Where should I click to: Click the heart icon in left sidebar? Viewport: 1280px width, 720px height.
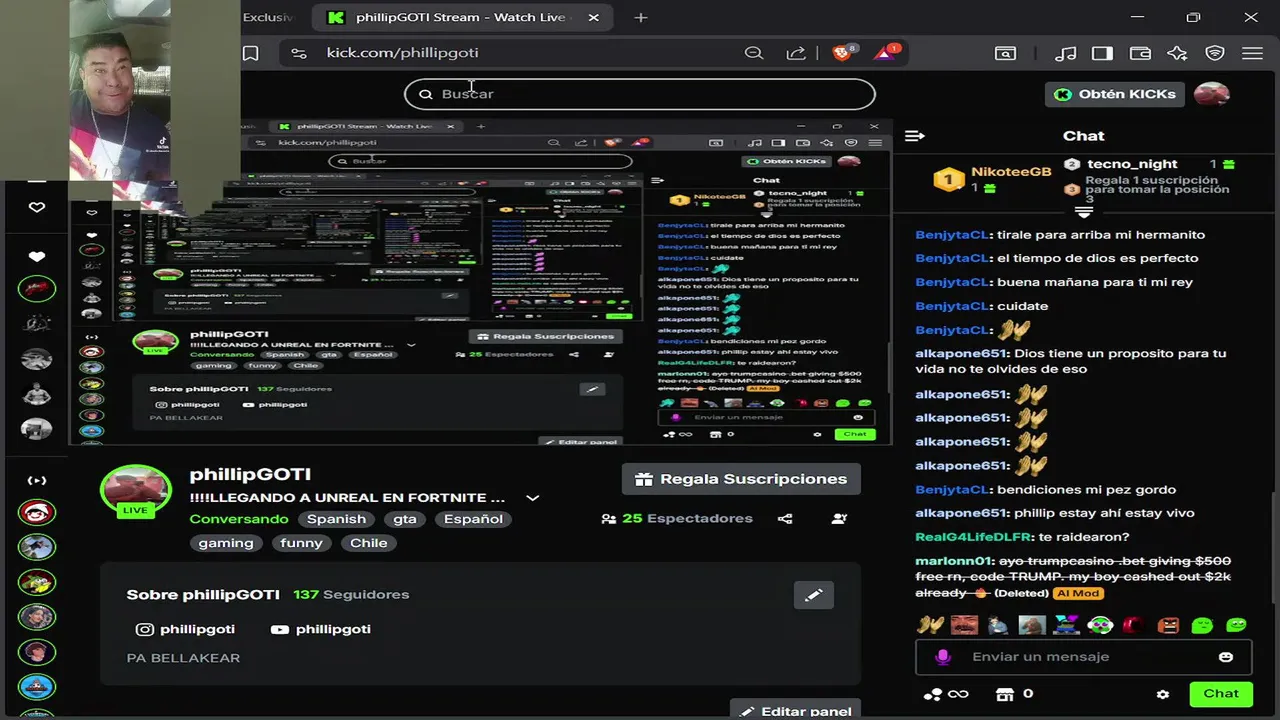[x=37, y=207]
